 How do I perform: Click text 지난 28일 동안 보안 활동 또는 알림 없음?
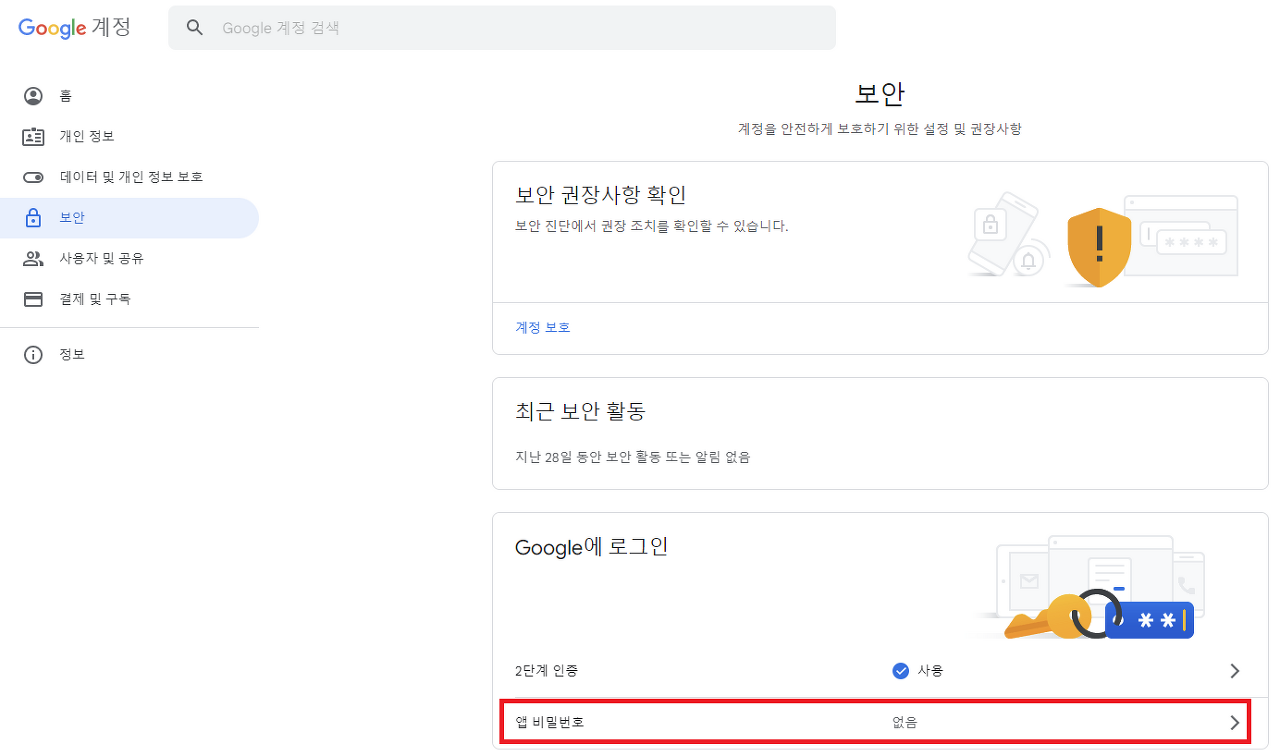pyautogui.click(x=632, y=457)
